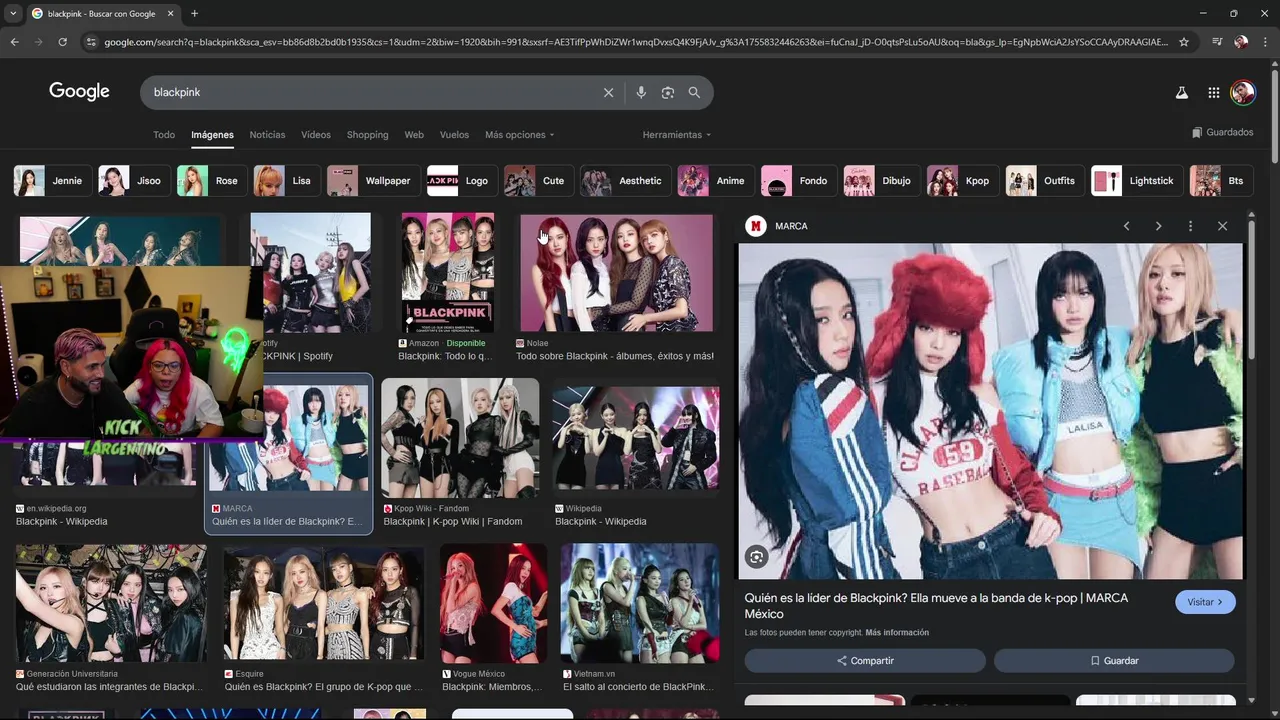Filter images by Outfits chip
Screen dimensions: 1280x720
1045,181
